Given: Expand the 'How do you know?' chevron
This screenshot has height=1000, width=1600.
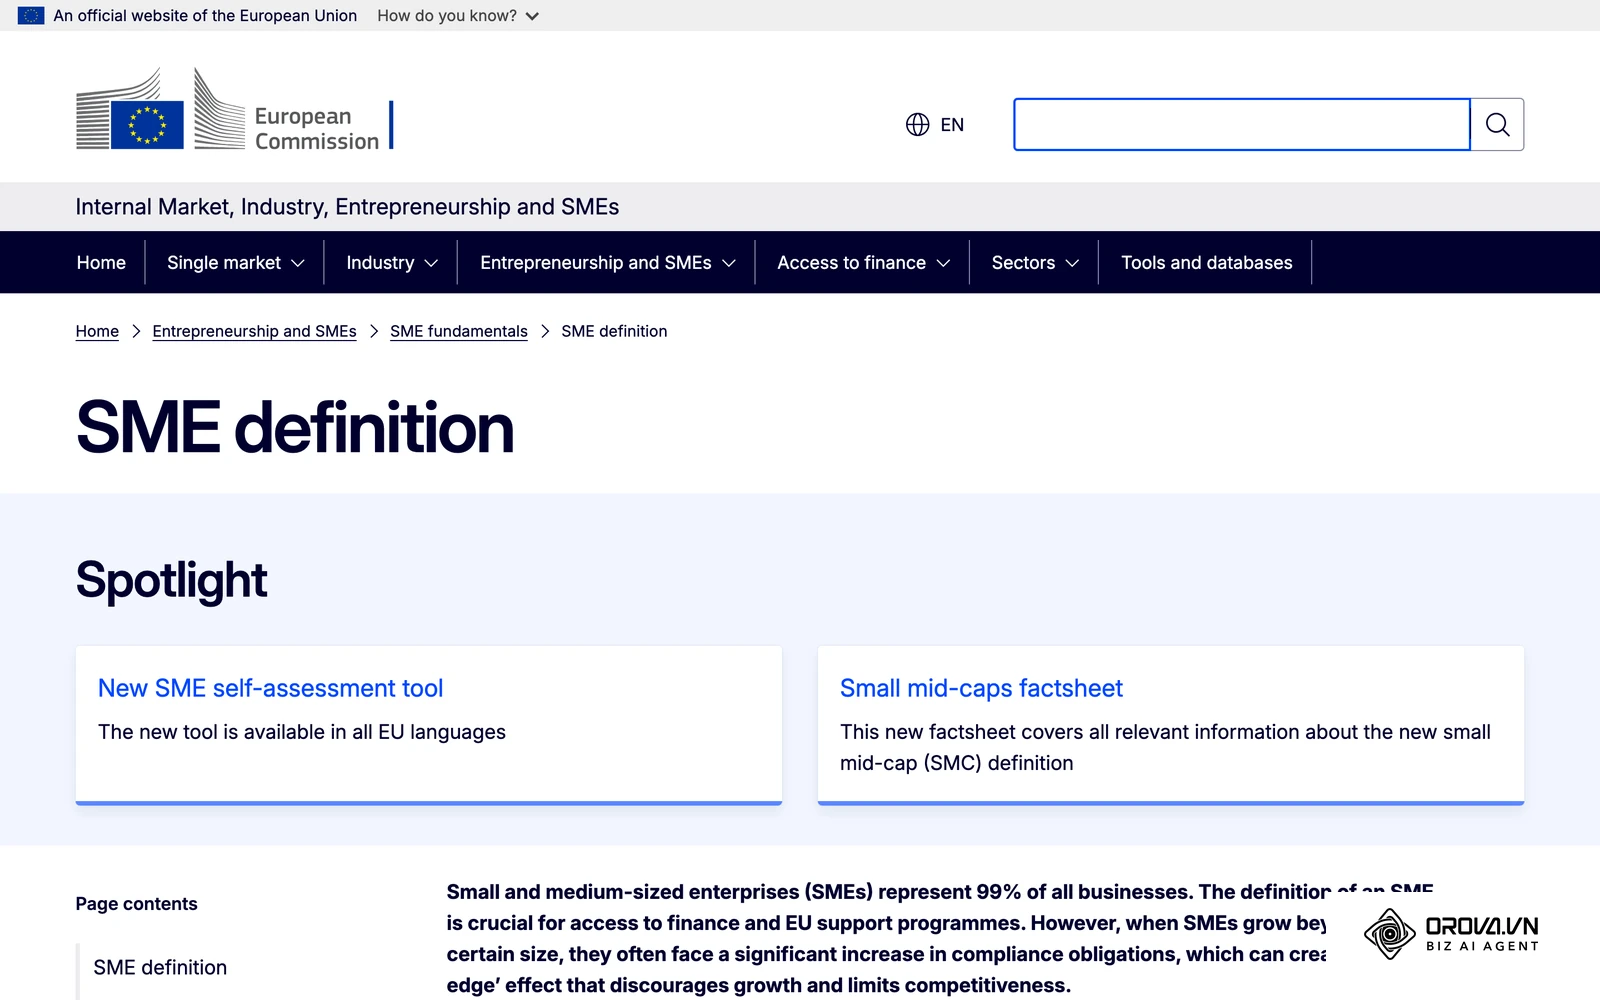Looking at the screenshot, I should pyautogui.click(x=532, y=16).
